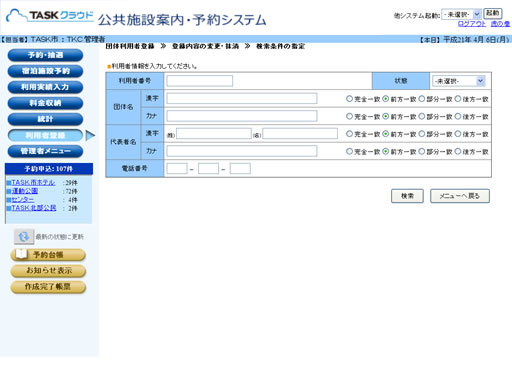The image size is (512, 384).
Task: Open the TASK市ホテル link
Action: [33, 182]
